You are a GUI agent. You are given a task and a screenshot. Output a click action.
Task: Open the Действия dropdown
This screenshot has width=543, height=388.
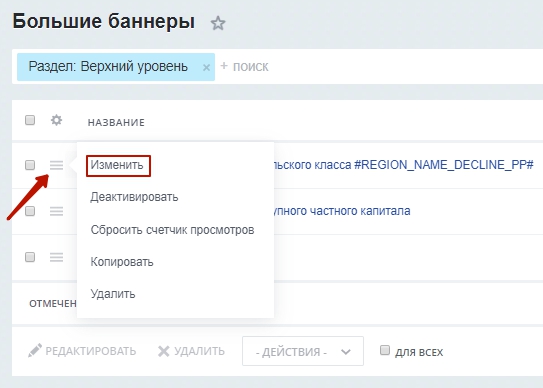303,351
